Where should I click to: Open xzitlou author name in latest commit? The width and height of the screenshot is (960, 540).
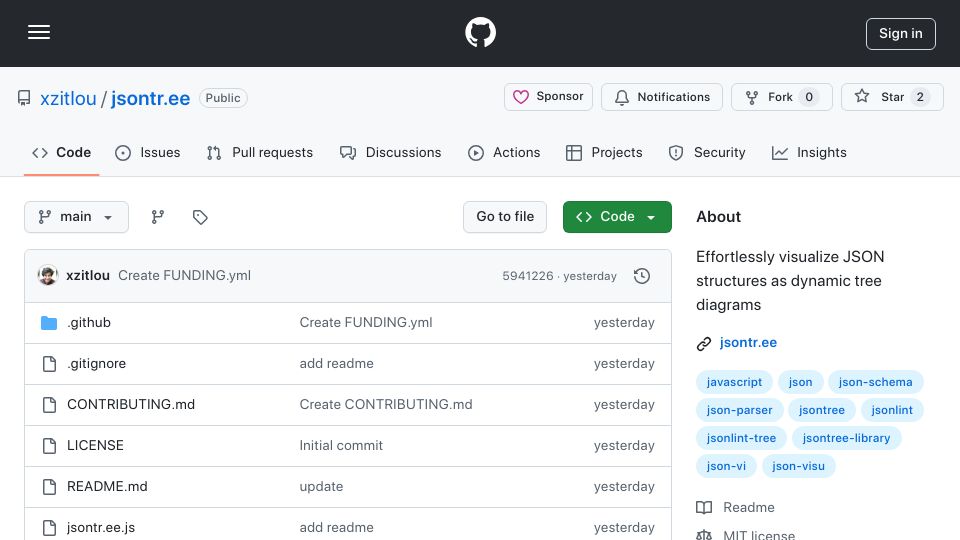tap(88, 276)
